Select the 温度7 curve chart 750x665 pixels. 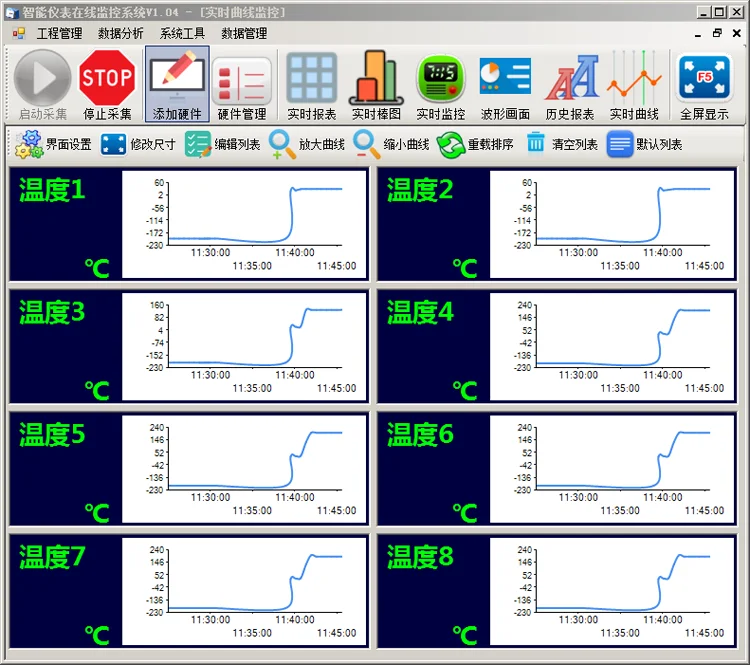tap(244, 592)
